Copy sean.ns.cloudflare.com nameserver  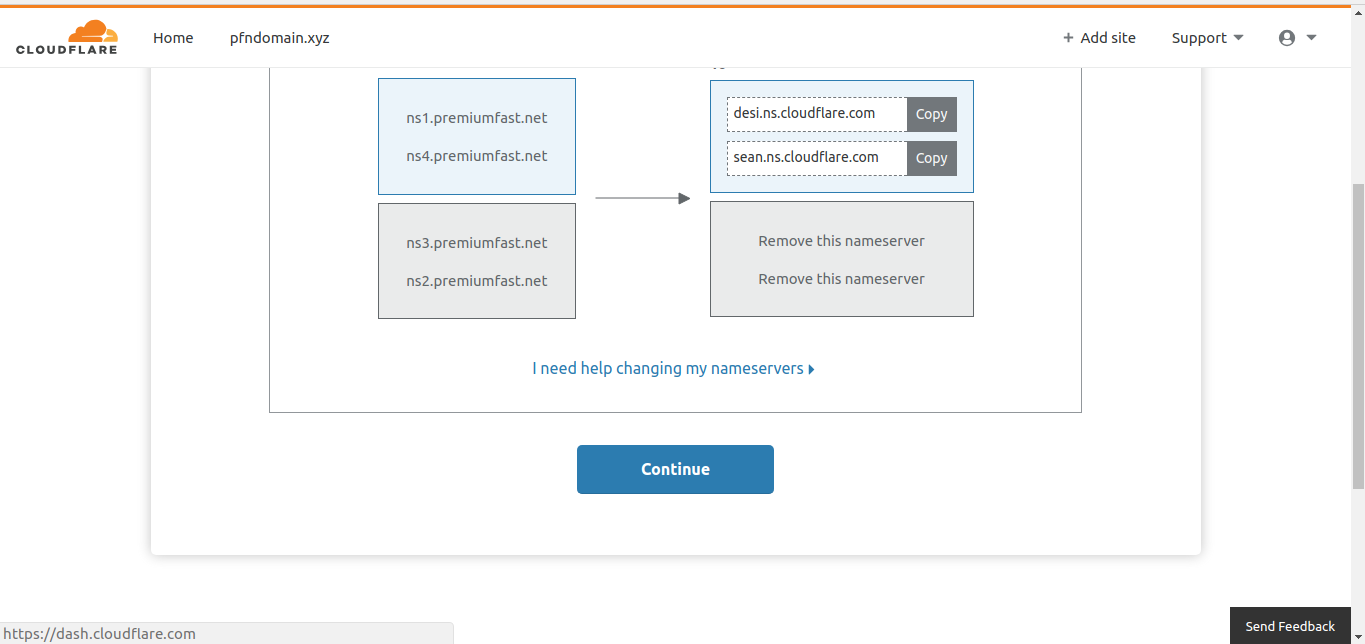tap(932, 158)
